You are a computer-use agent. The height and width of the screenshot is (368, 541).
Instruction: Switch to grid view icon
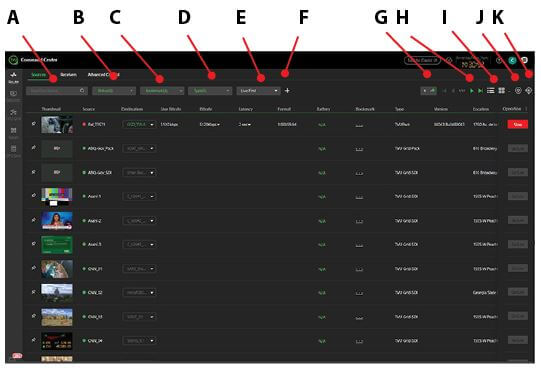pyautogui.click(x=502, y=90)
